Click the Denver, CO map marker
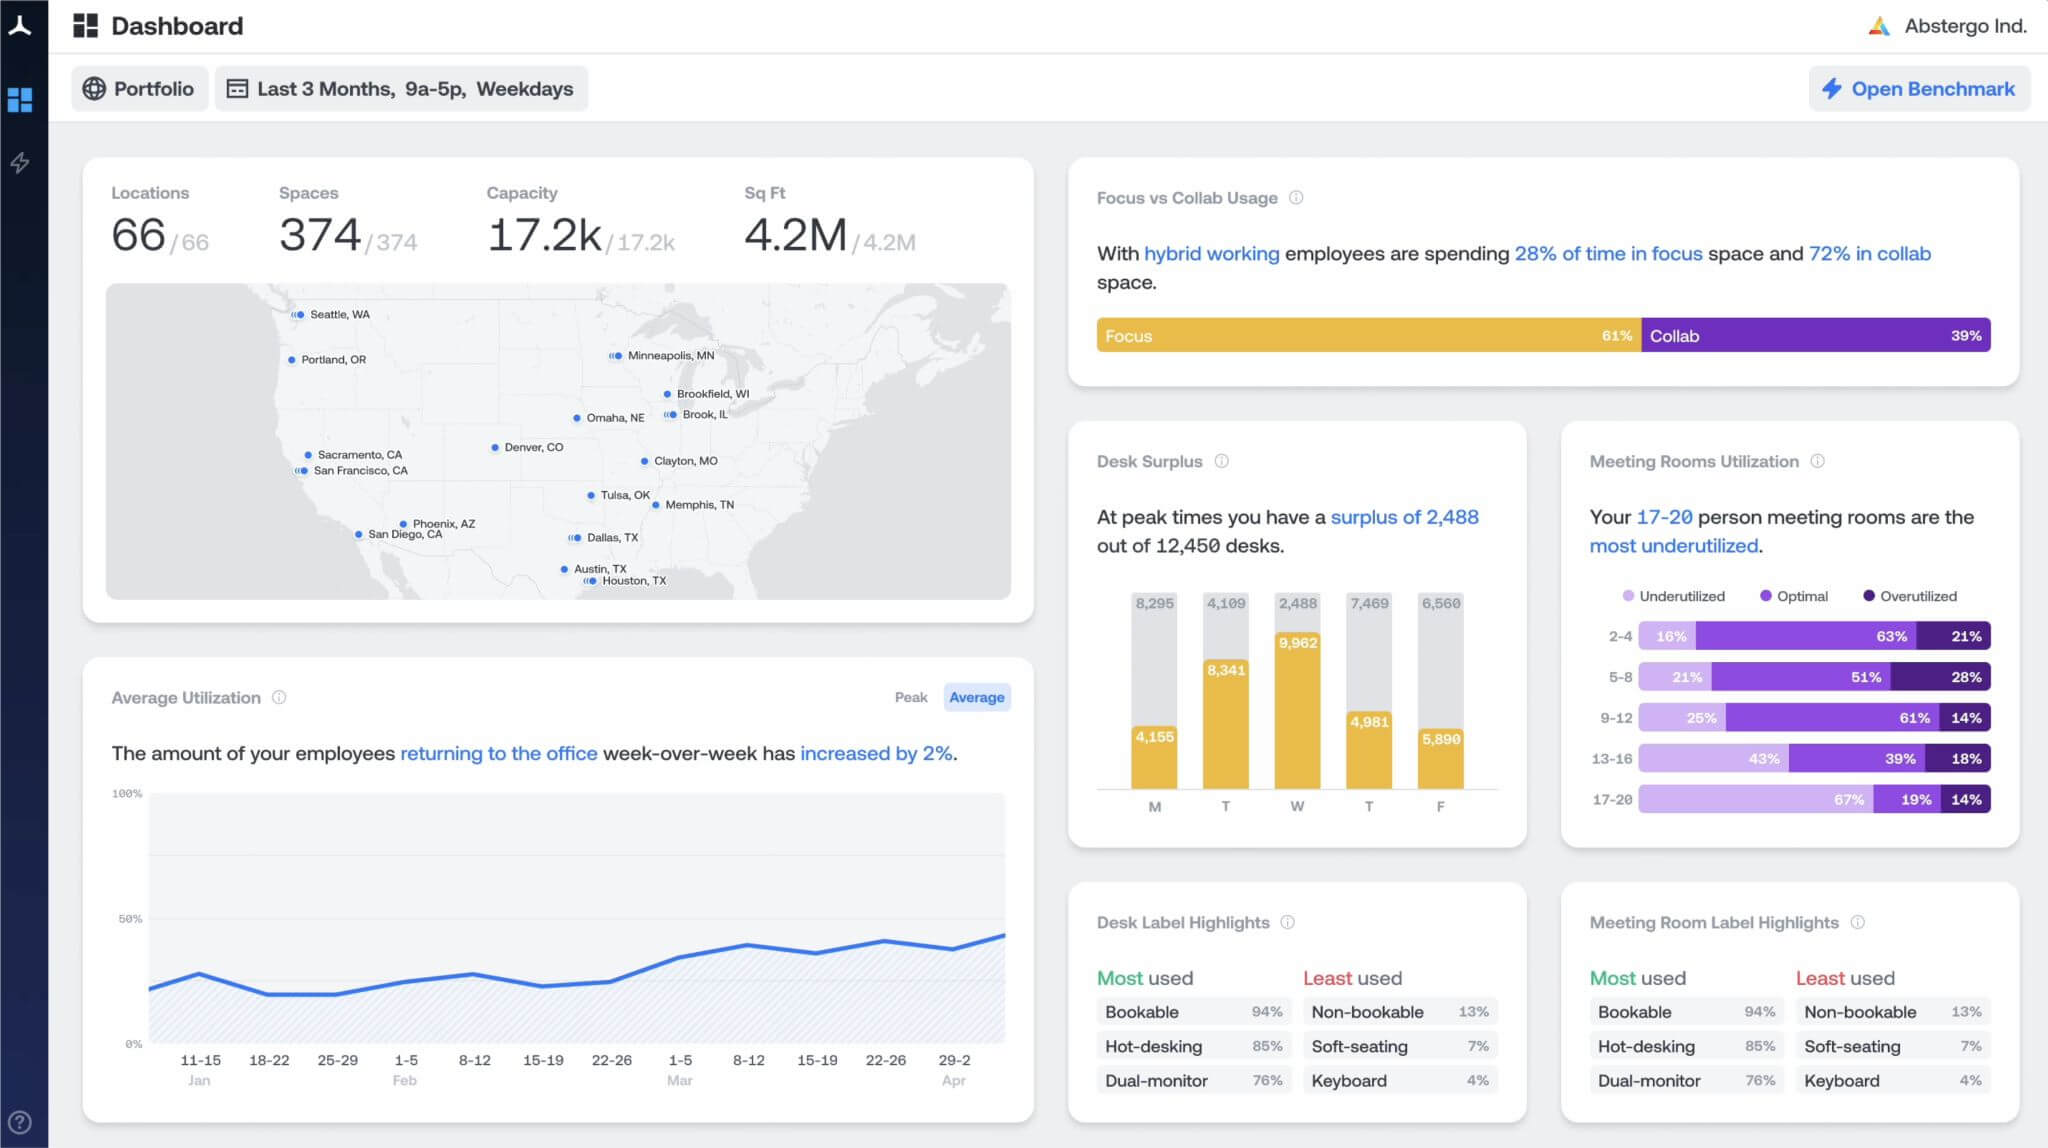The width and height of the screenshot is (2048, 1148). coord(495,448)
